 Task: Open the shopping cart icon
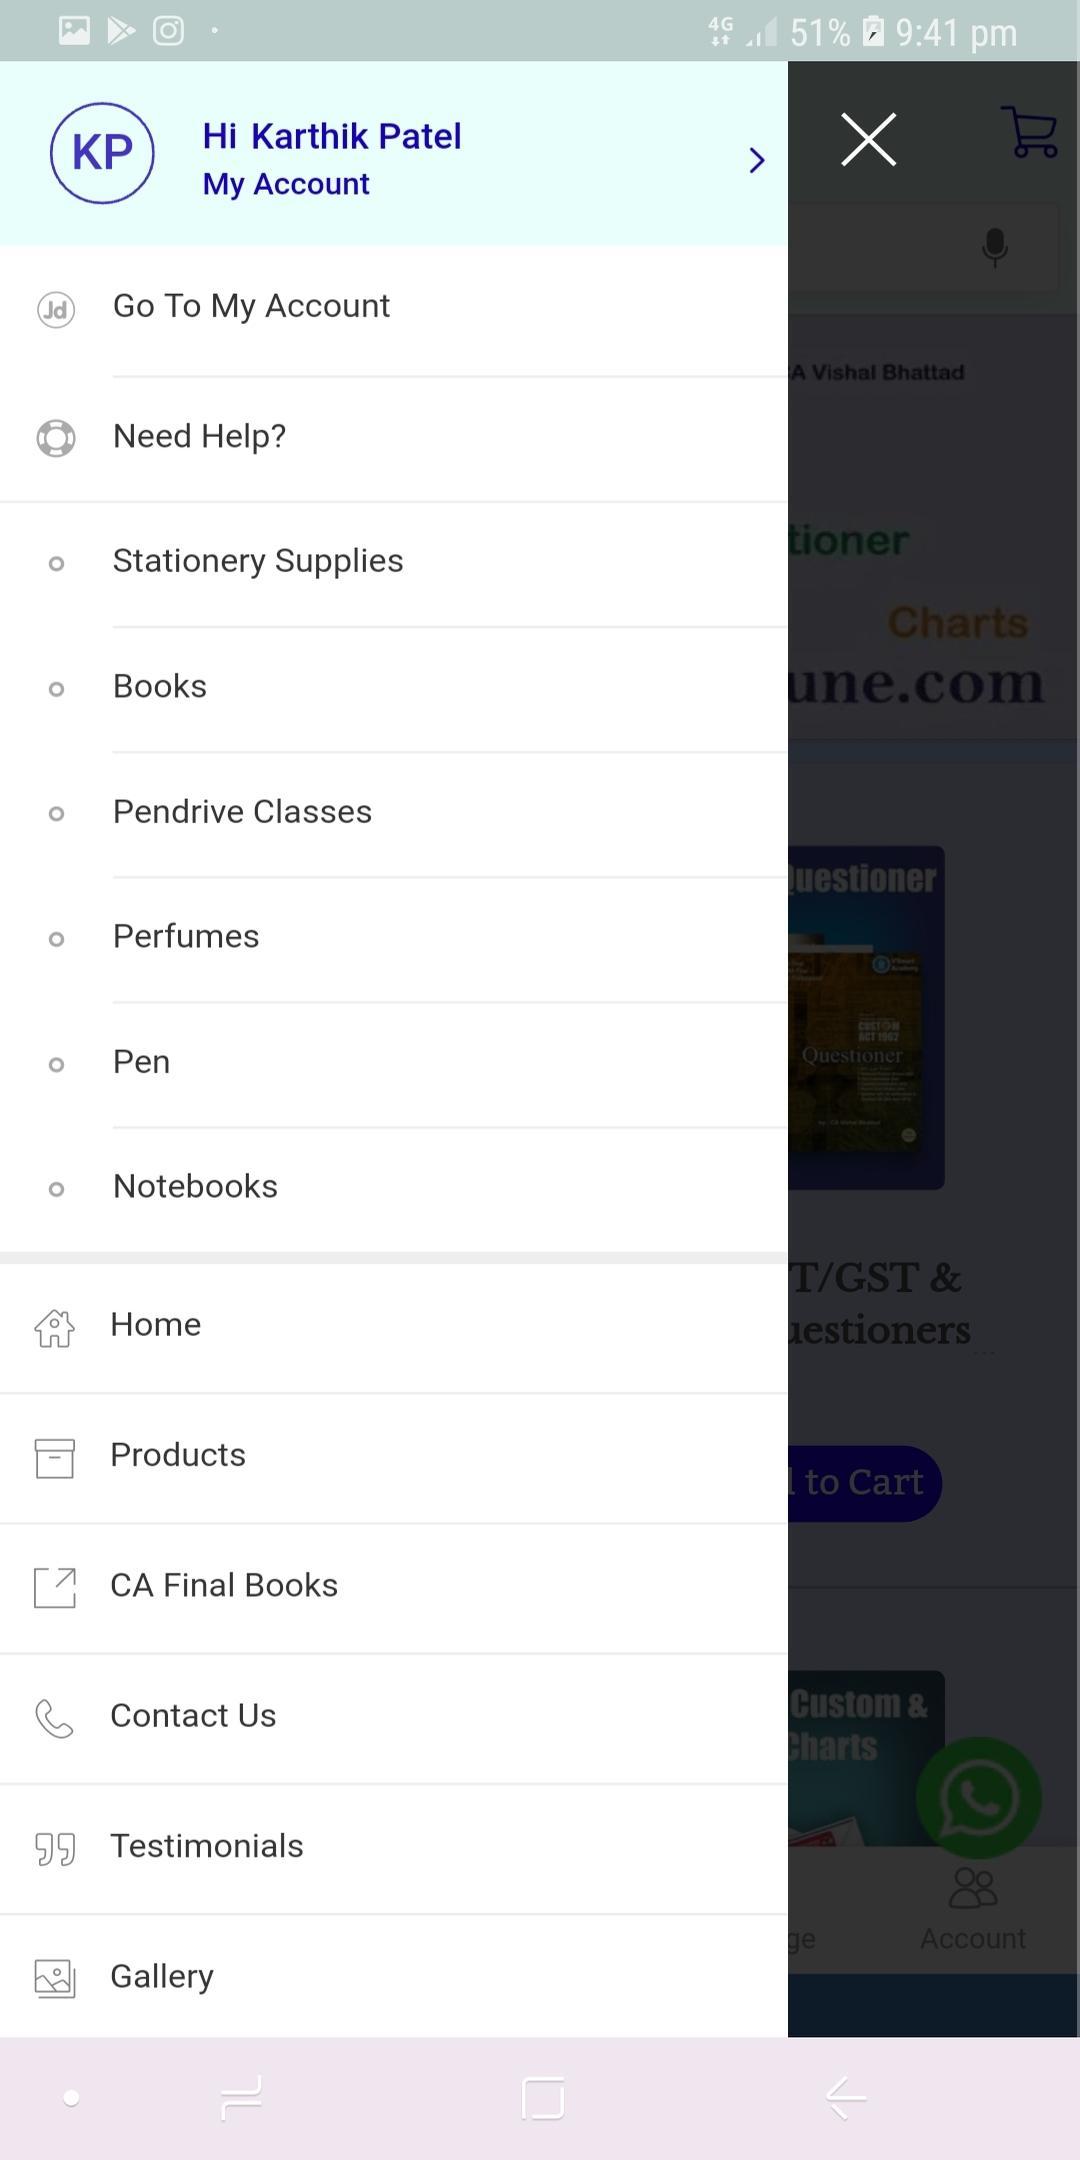(1030, 133)
